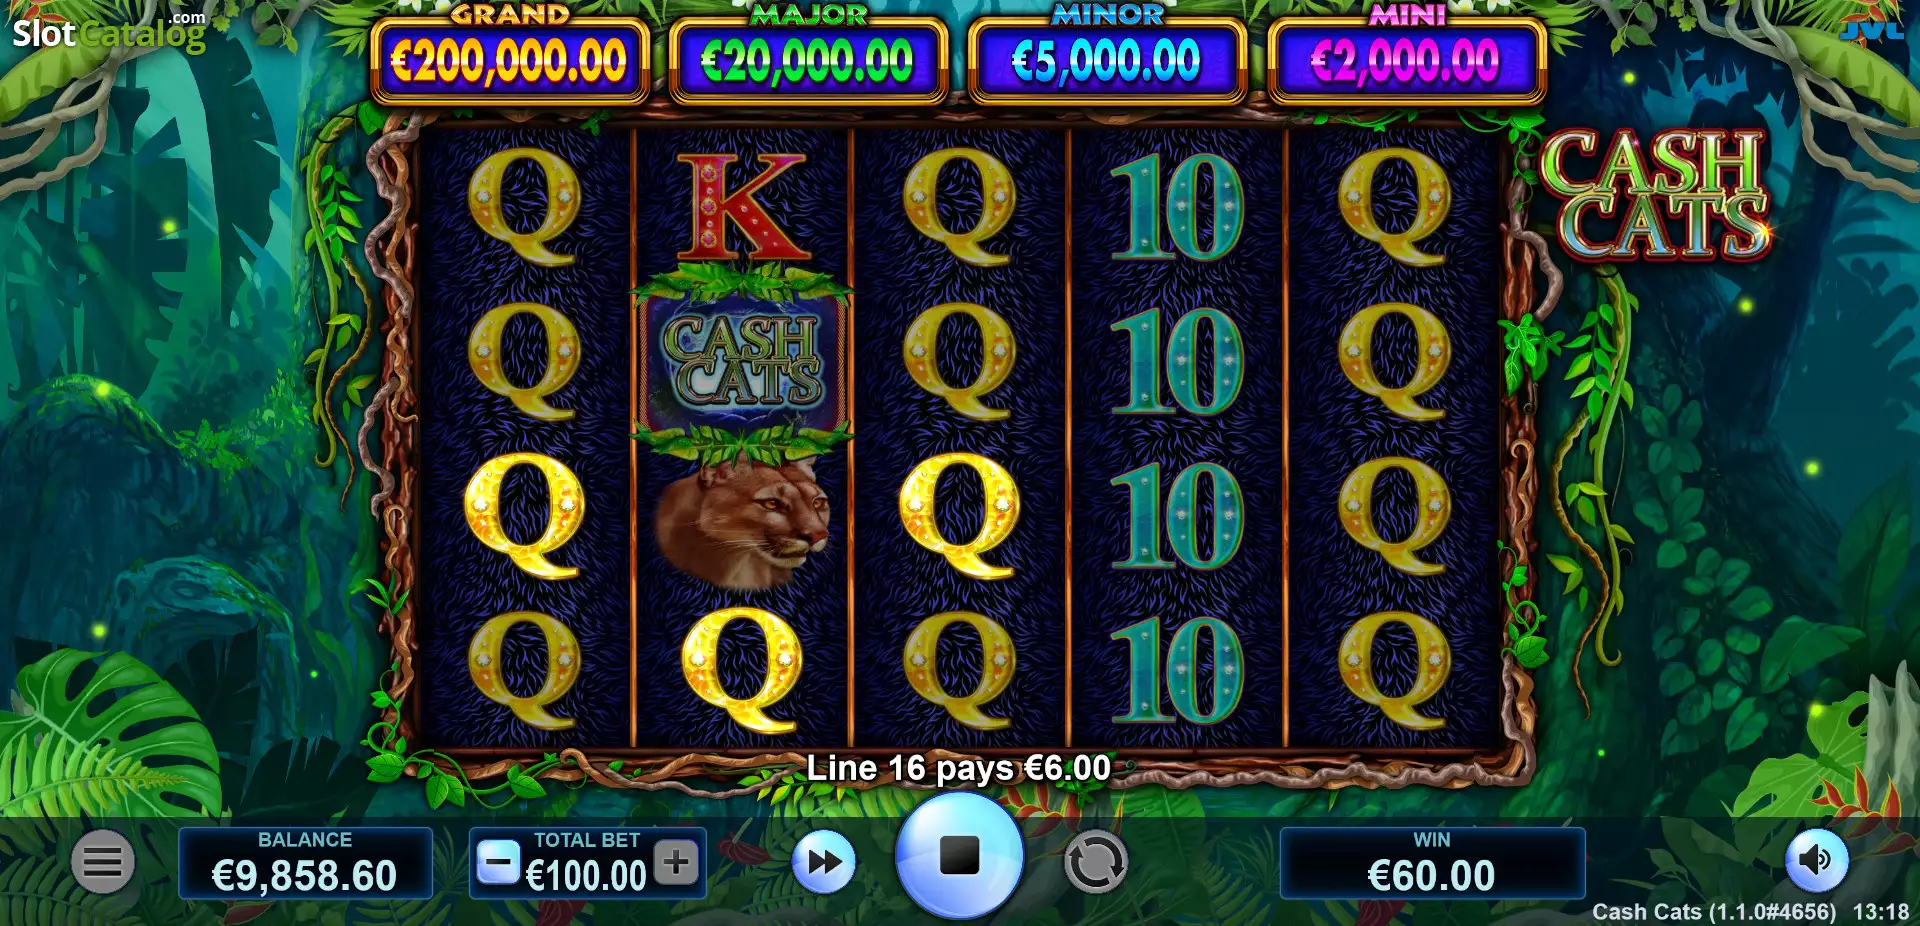Increase total bet with plus button

[x=676, y=862]
